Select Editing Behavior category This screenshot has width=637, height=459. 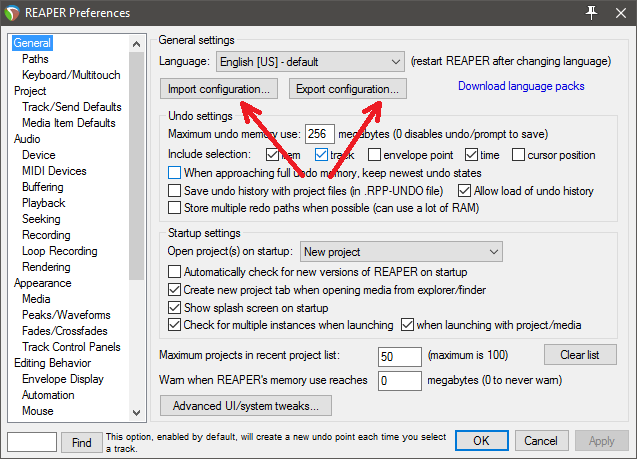coord(52,363)
